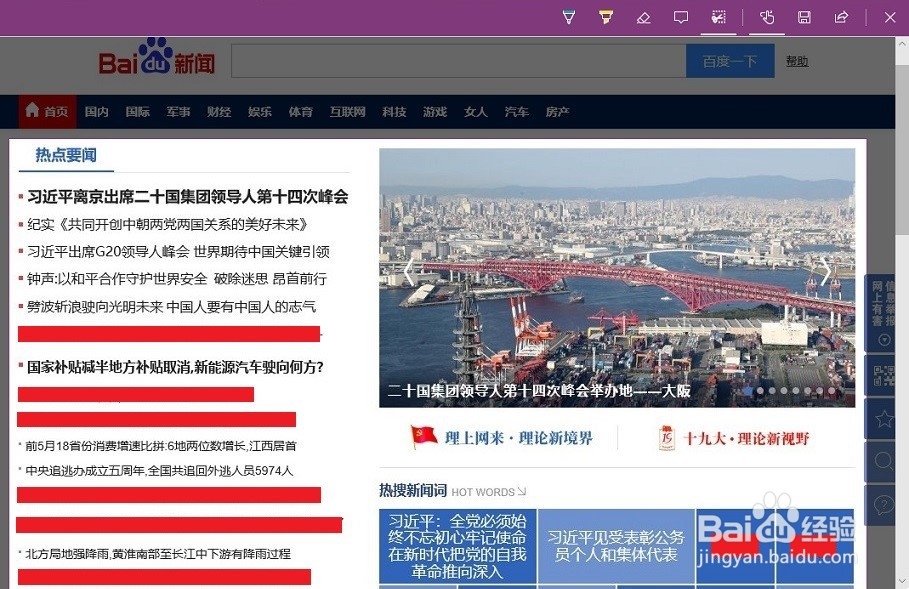
Task: Open headline 国家补贴减半地方补贴取消,新能源汽车驶向何方?
Action: coord(175,367)
